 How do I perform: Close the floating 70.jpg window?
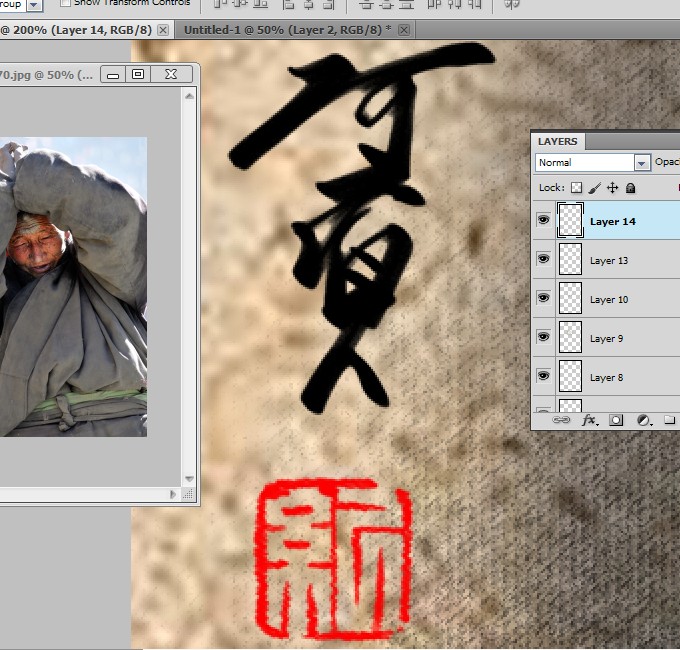point(171,75)
